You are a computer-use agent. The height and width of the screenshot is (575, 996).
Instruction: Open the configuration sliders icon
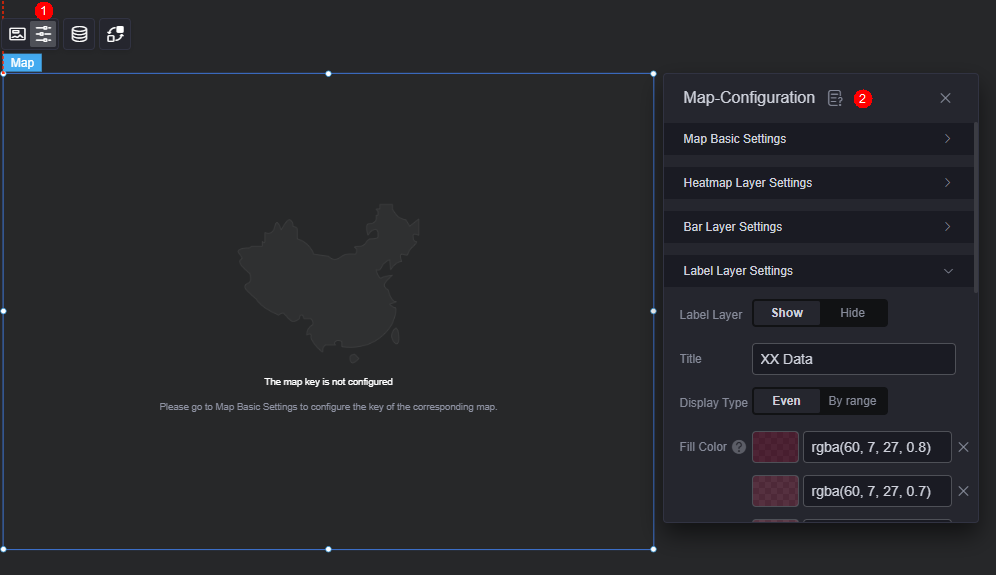(43, 34)
